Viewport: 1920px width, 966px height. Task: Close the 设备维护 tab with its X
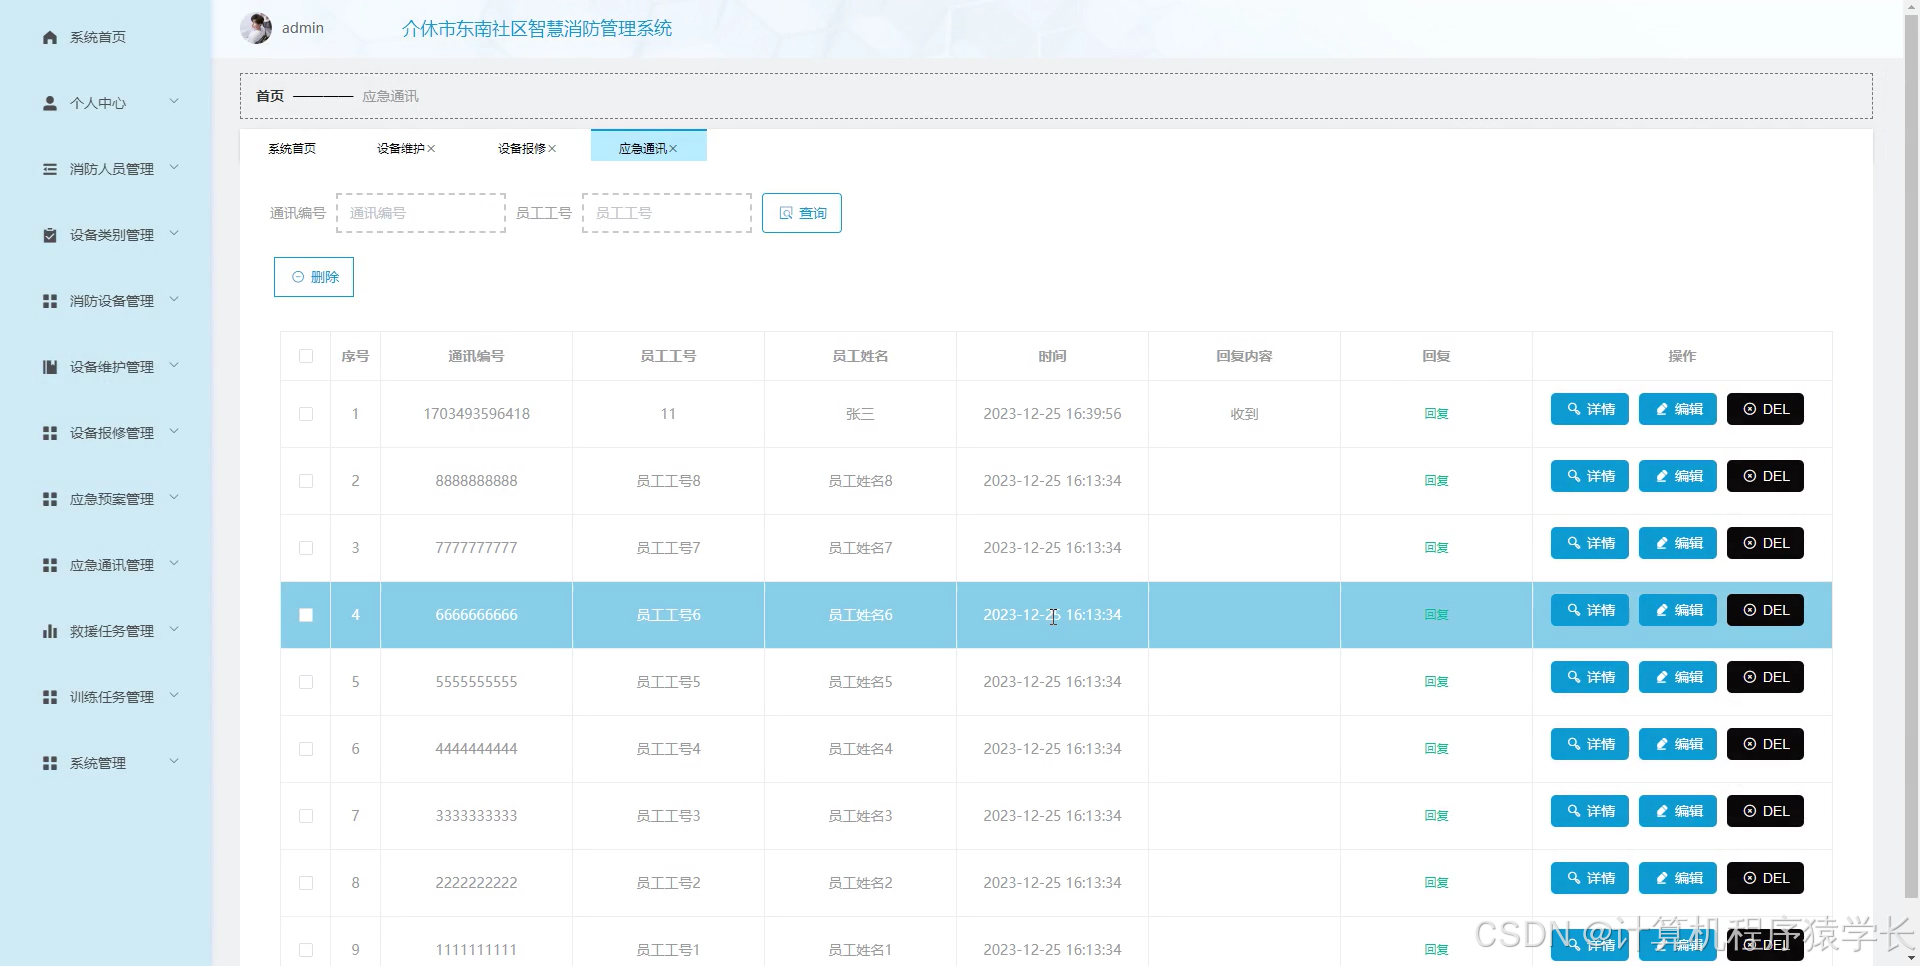(431, 148)
